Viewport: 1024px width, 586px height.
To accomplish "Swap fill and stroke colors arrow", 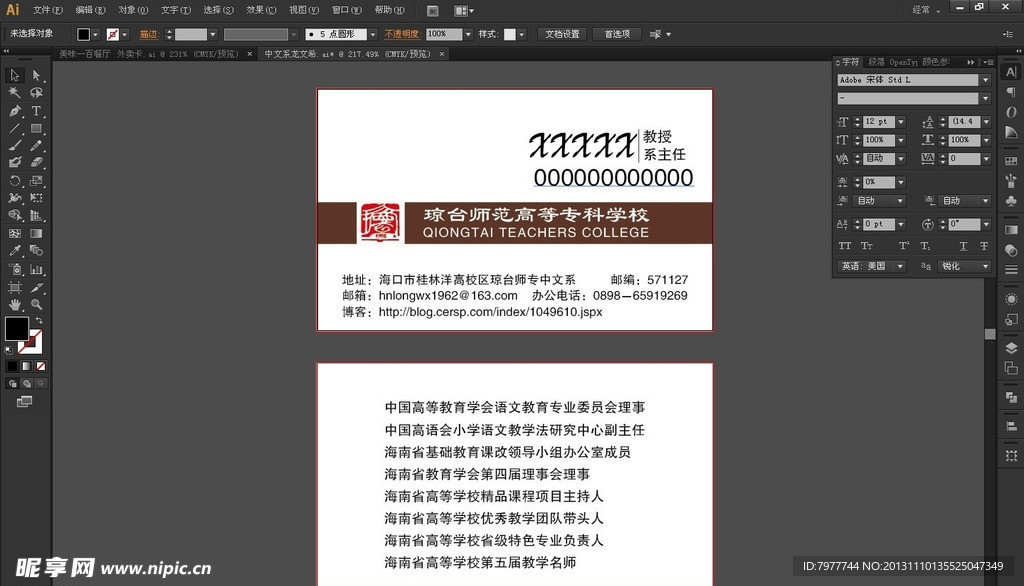I will point(39,320).
